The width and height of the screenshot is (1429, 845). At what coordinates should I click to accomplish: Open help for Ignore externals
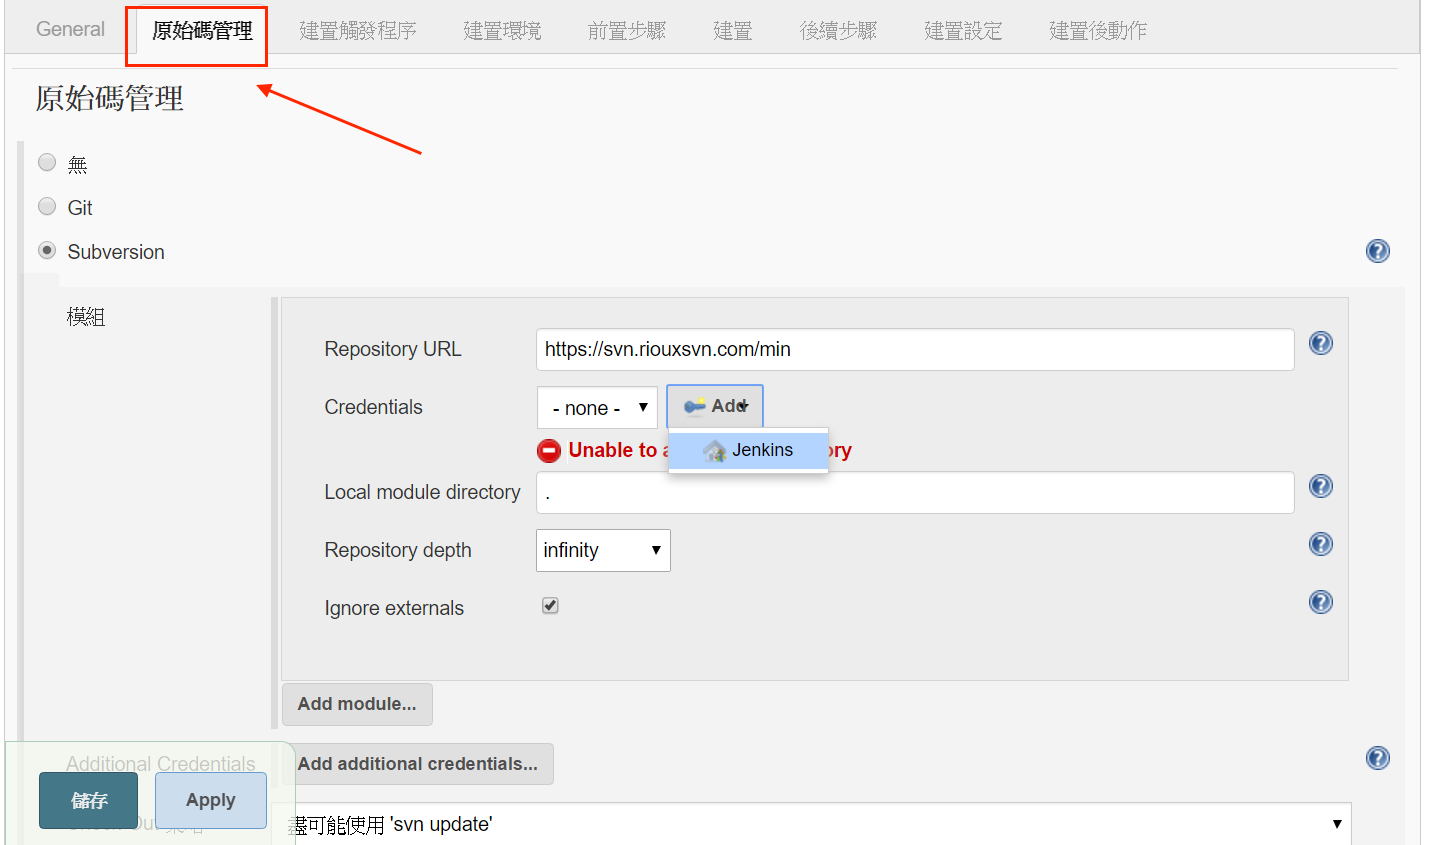pos(1320,602)
